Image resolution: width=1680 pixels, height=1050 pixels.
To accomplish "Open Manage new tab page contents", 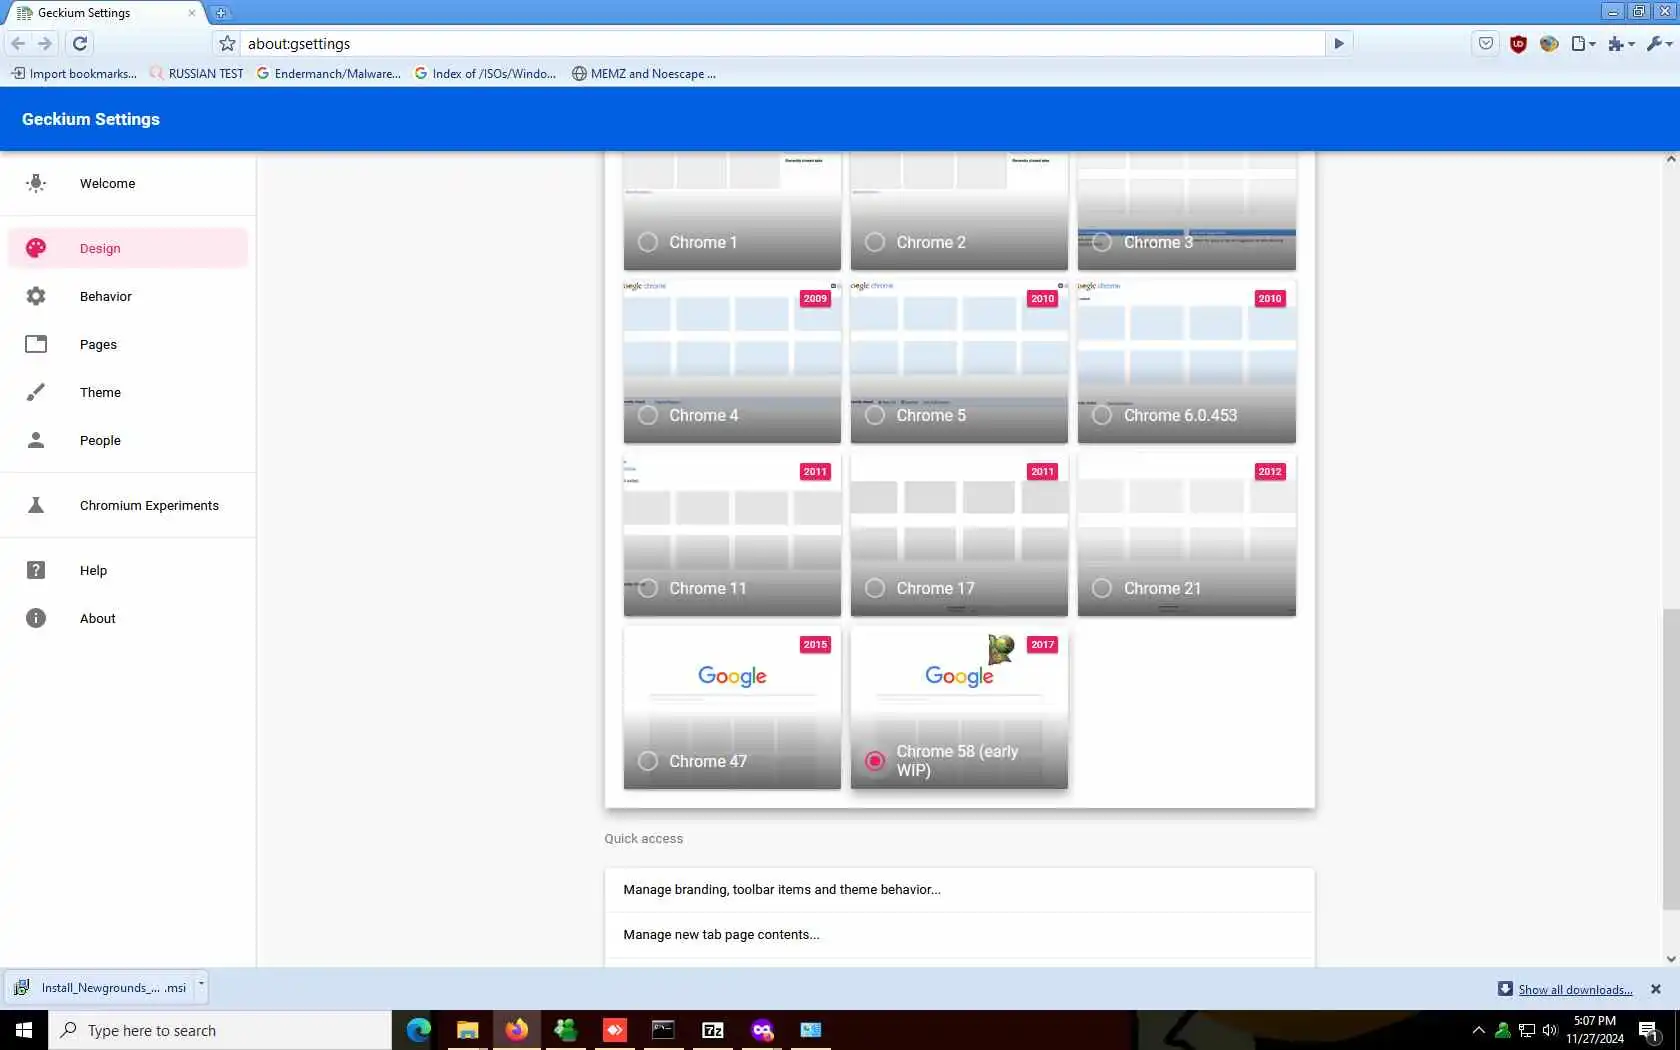I will tap(959, 934).
